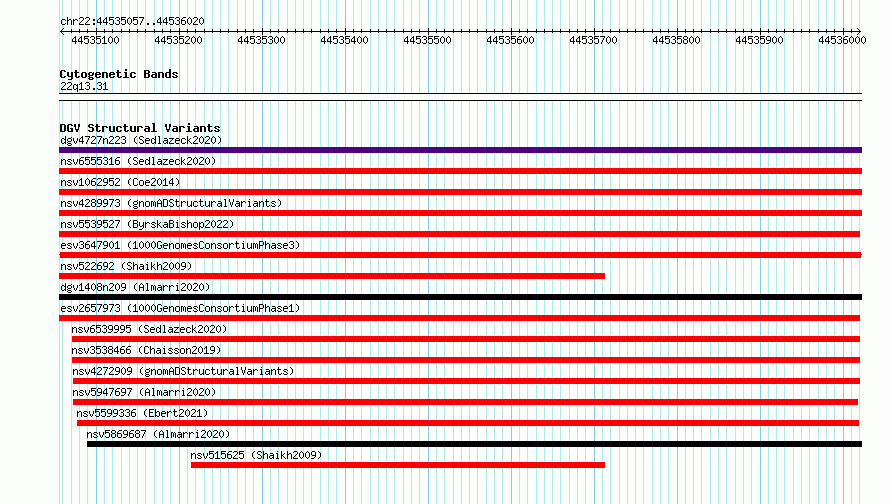Click the red esv2657973 variant bar

(x=459, y=318)
